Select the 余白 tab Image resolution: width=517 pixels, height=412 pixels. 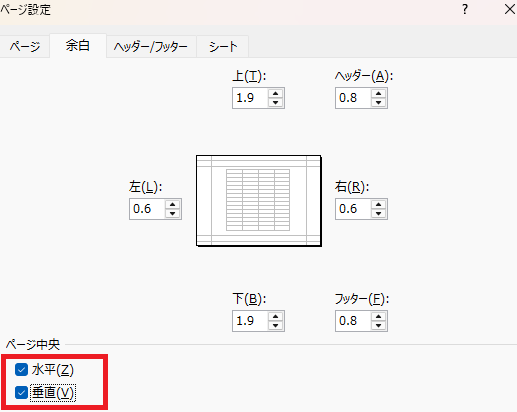click(x=78, y=45)
